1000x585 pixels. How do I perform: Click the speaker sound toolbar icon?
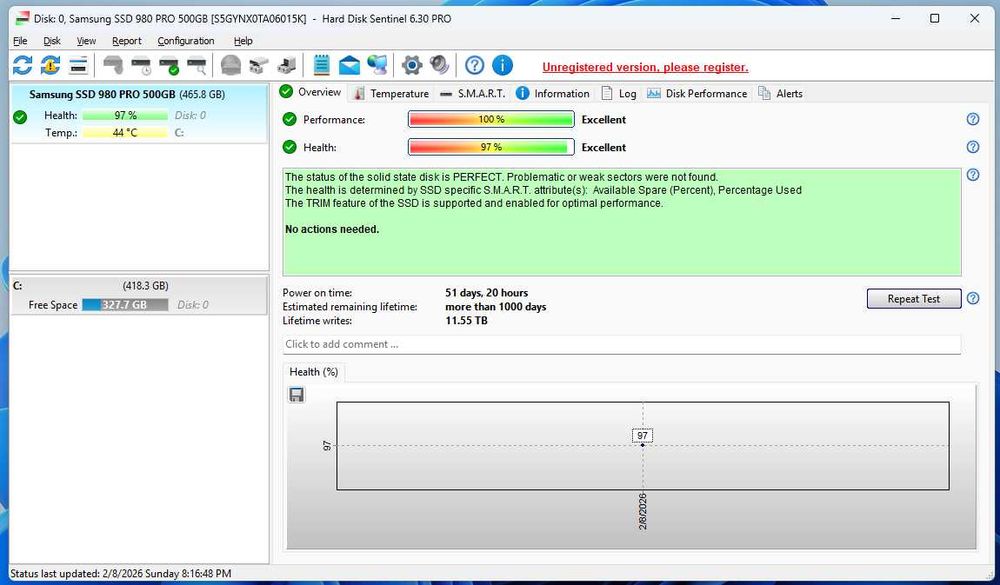tap(439, 65)
